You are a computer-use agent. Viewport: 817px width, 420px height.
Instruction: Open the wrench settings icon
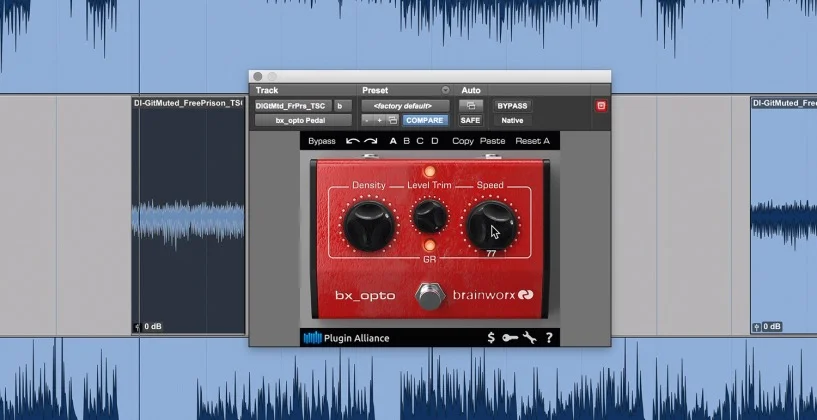(x=529, y=338)
